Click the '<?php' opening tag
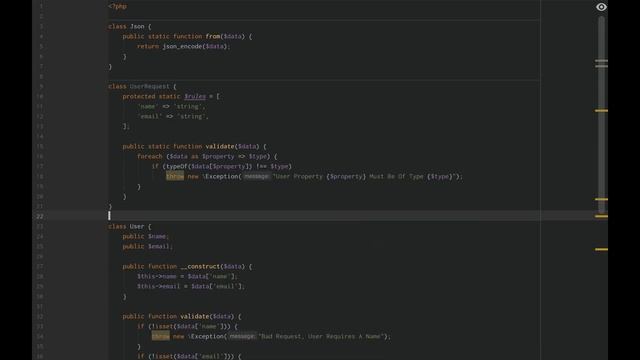Viewport: 640px width, 360px height. click(118, 7)
